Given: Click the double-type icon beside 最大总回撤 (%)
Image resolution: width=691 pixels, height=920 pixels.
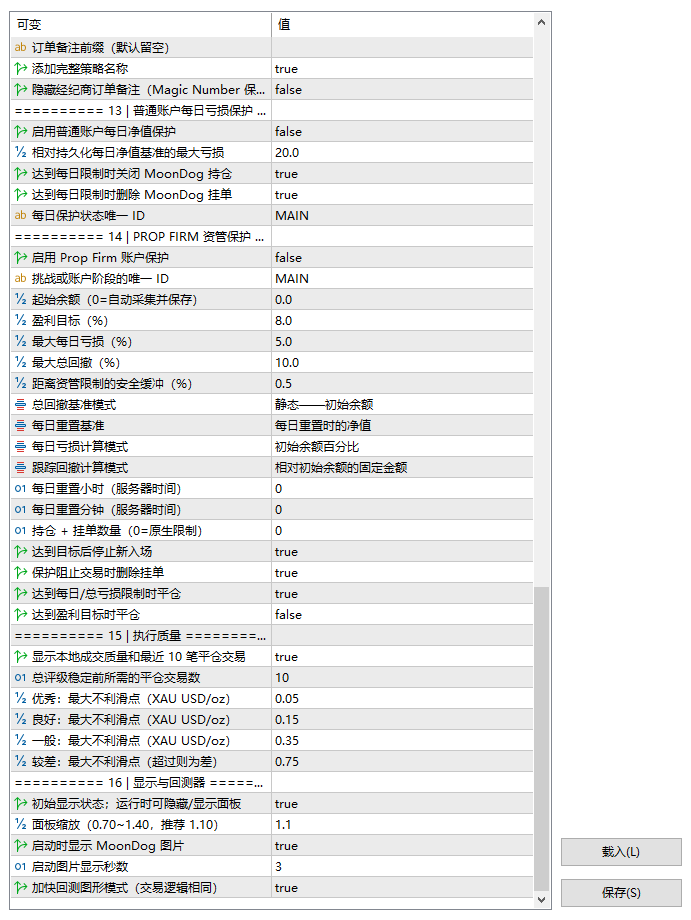Looking at the screenshot, I should click(21, 363).
